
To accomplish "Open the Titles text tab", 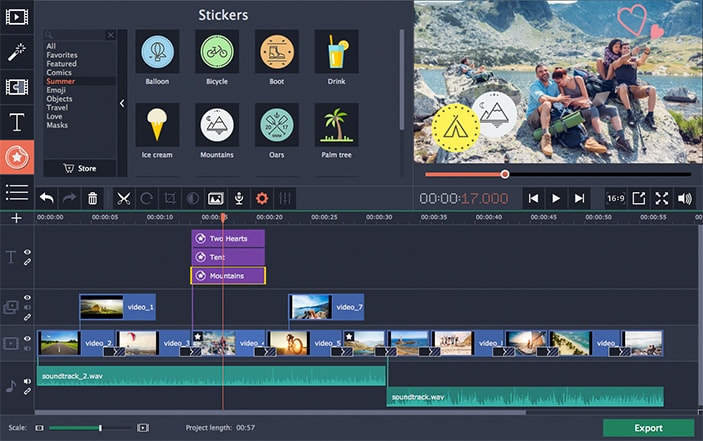I will tap(17, 122).
